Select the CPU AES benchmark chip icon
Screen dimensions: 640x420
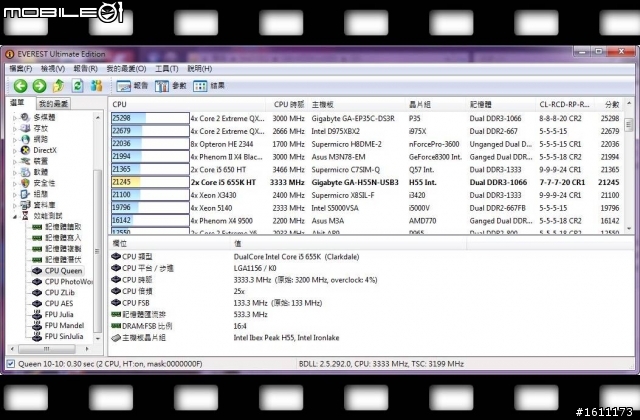pyautogui.click(x=37, y=304)
